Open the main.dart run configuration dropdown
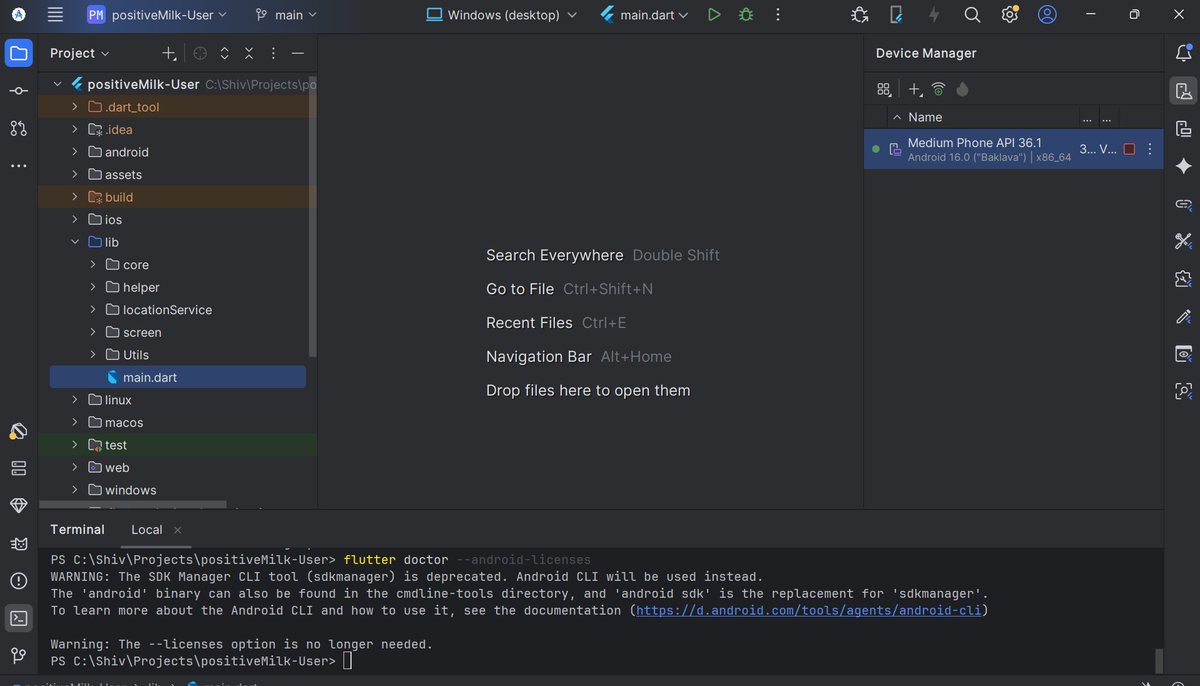 point(645,15)
